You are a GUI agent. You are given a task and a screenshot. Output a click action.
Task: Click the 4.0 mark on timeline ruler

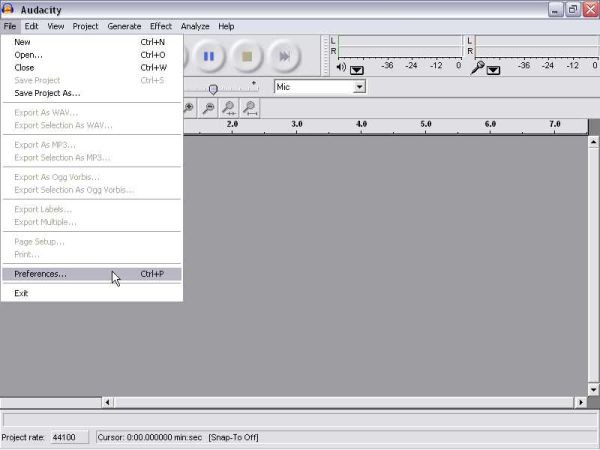(361, 124)
